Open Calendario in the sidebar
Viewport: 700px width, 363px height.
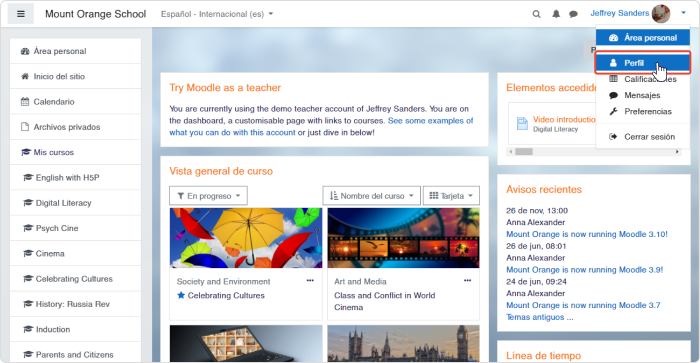point(75,102)
